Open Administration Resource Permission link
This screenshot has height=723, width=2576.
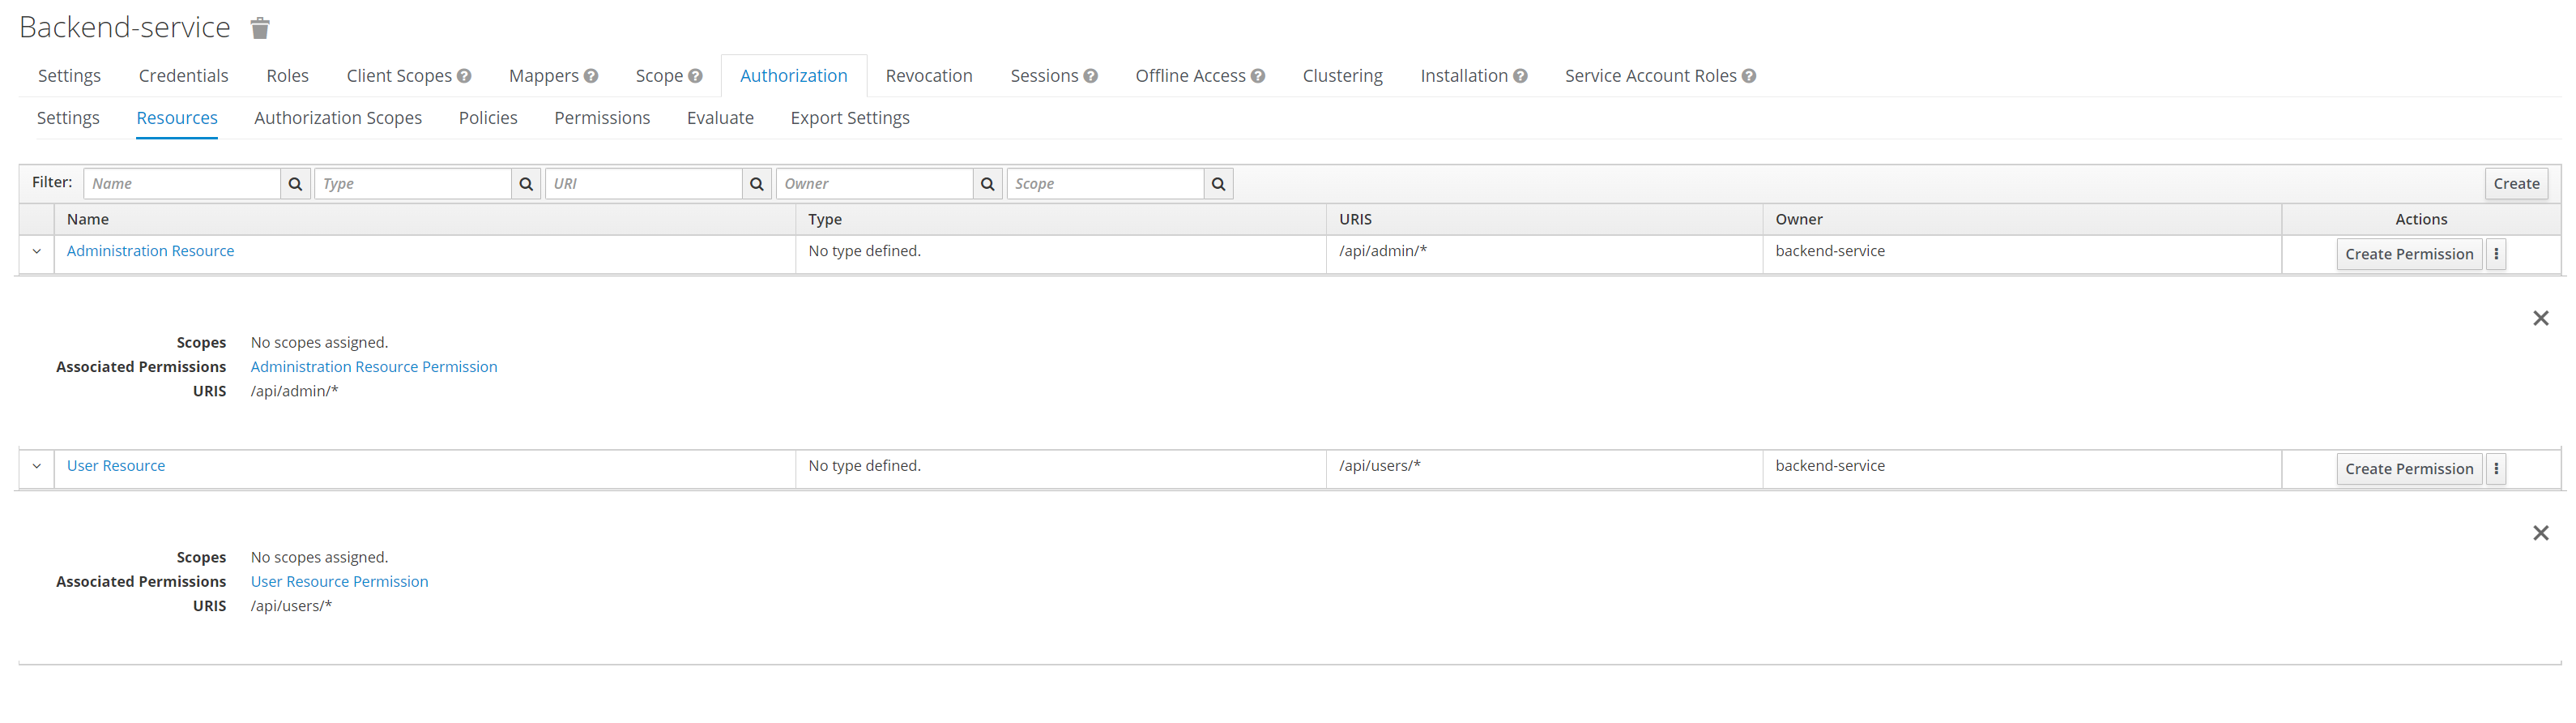click(x=373, y=367)
